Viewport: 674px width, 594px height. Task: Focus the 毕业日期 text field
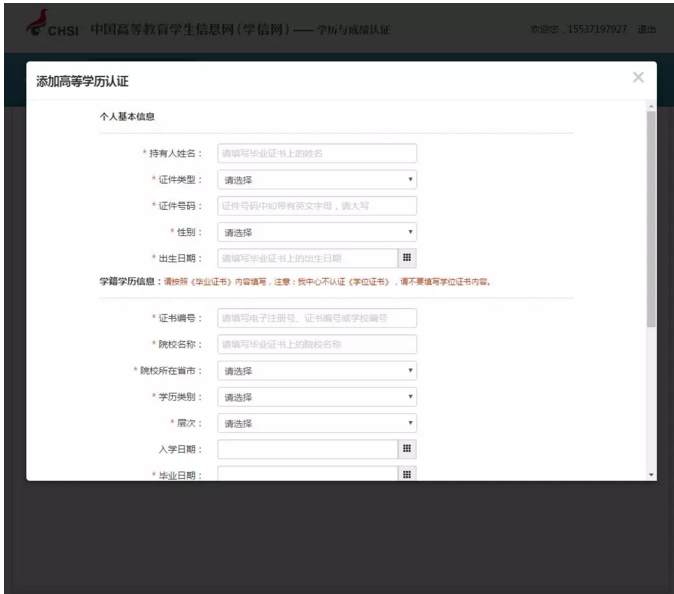coord(306,474)
